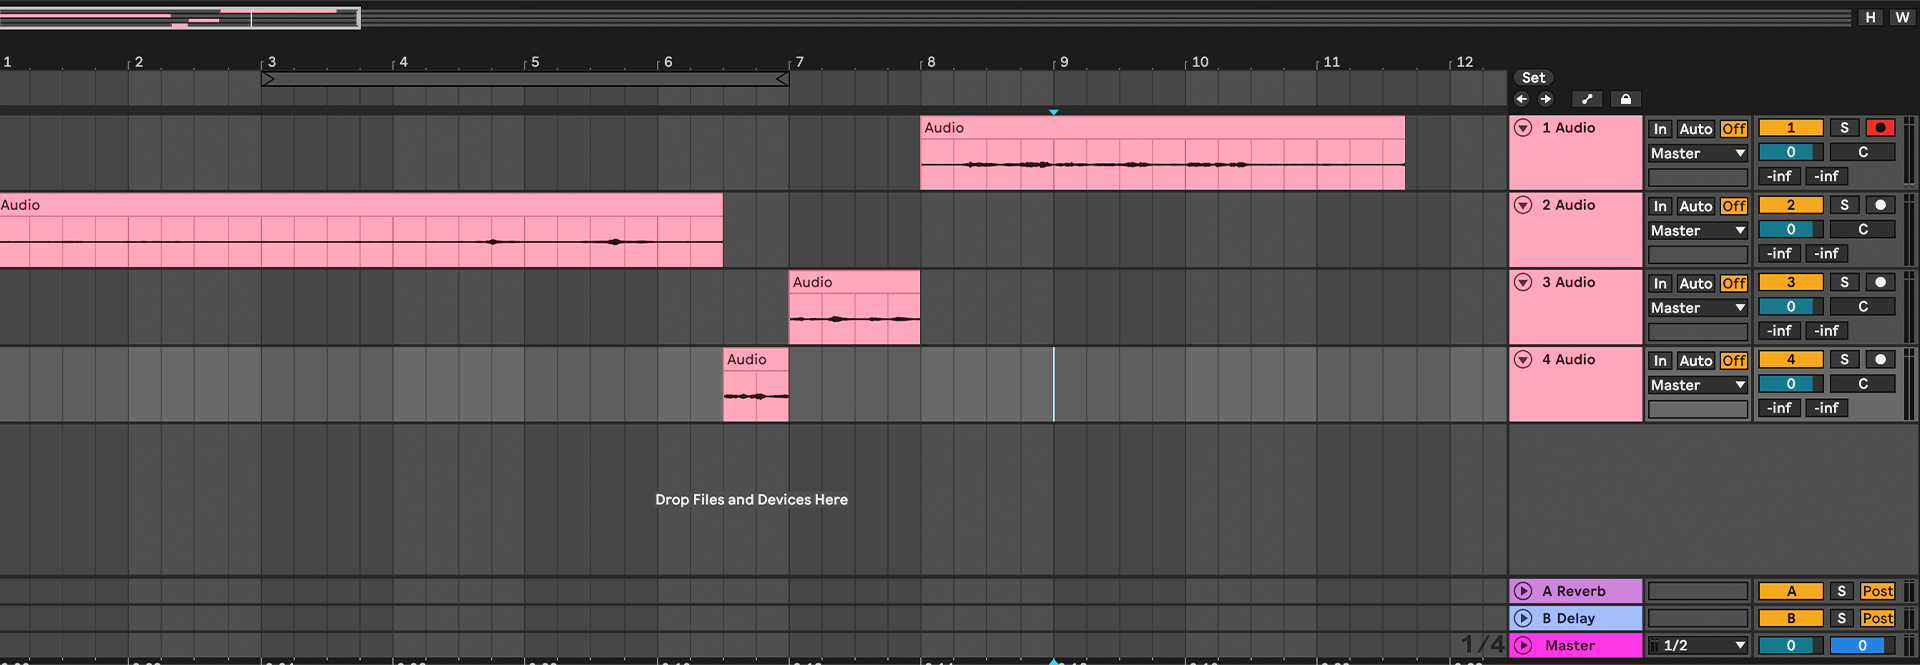Unfold the Master track
This screenshot has width=1920, height=665.
coord(1523,645)
